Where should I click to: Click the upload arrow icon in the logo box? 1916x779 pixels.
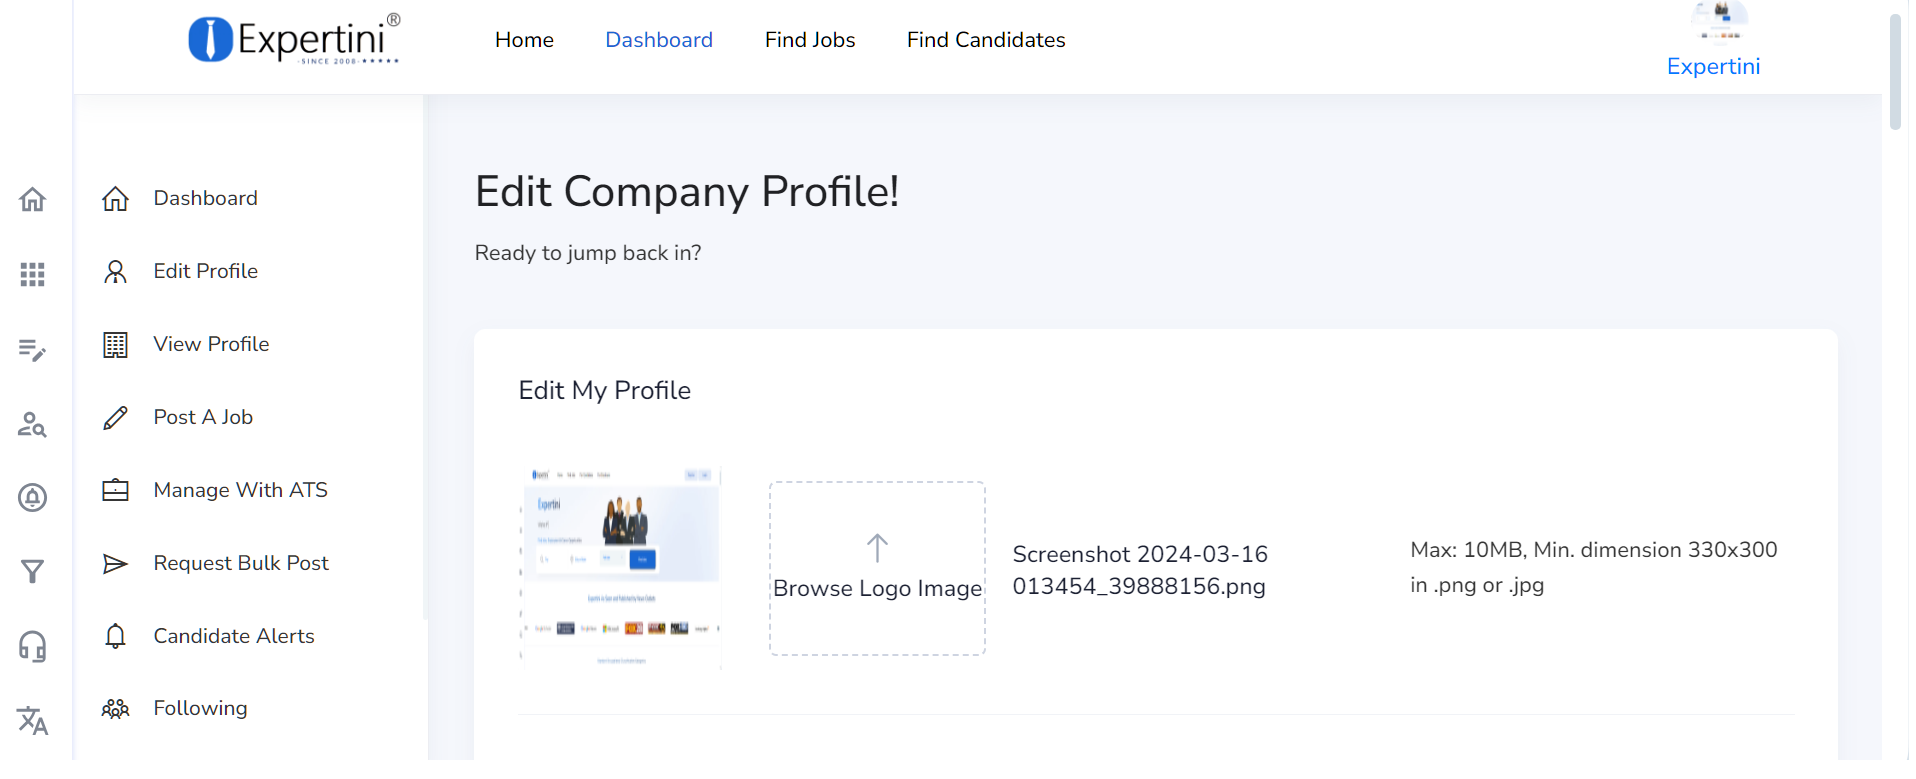coord(877,548)
